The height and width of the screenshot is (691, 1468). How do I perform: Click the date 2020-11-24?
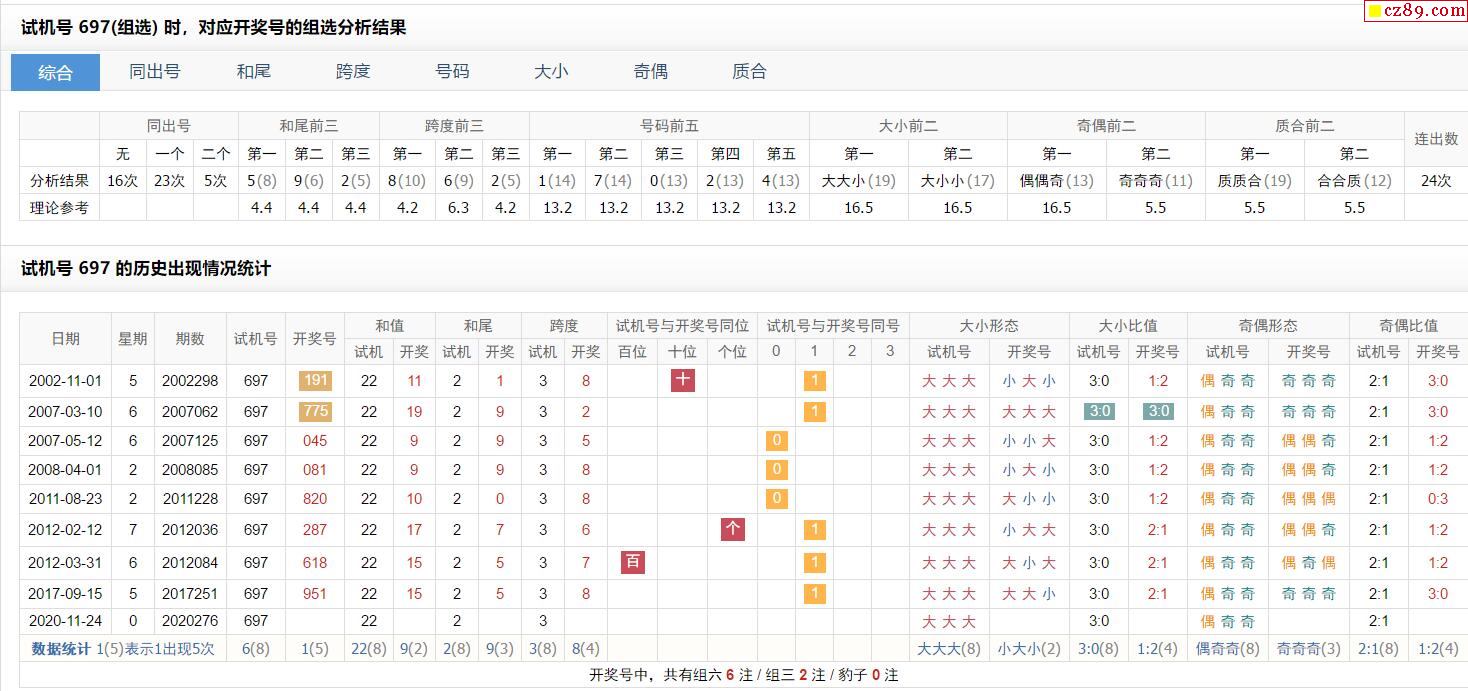[x=66, y=621]
